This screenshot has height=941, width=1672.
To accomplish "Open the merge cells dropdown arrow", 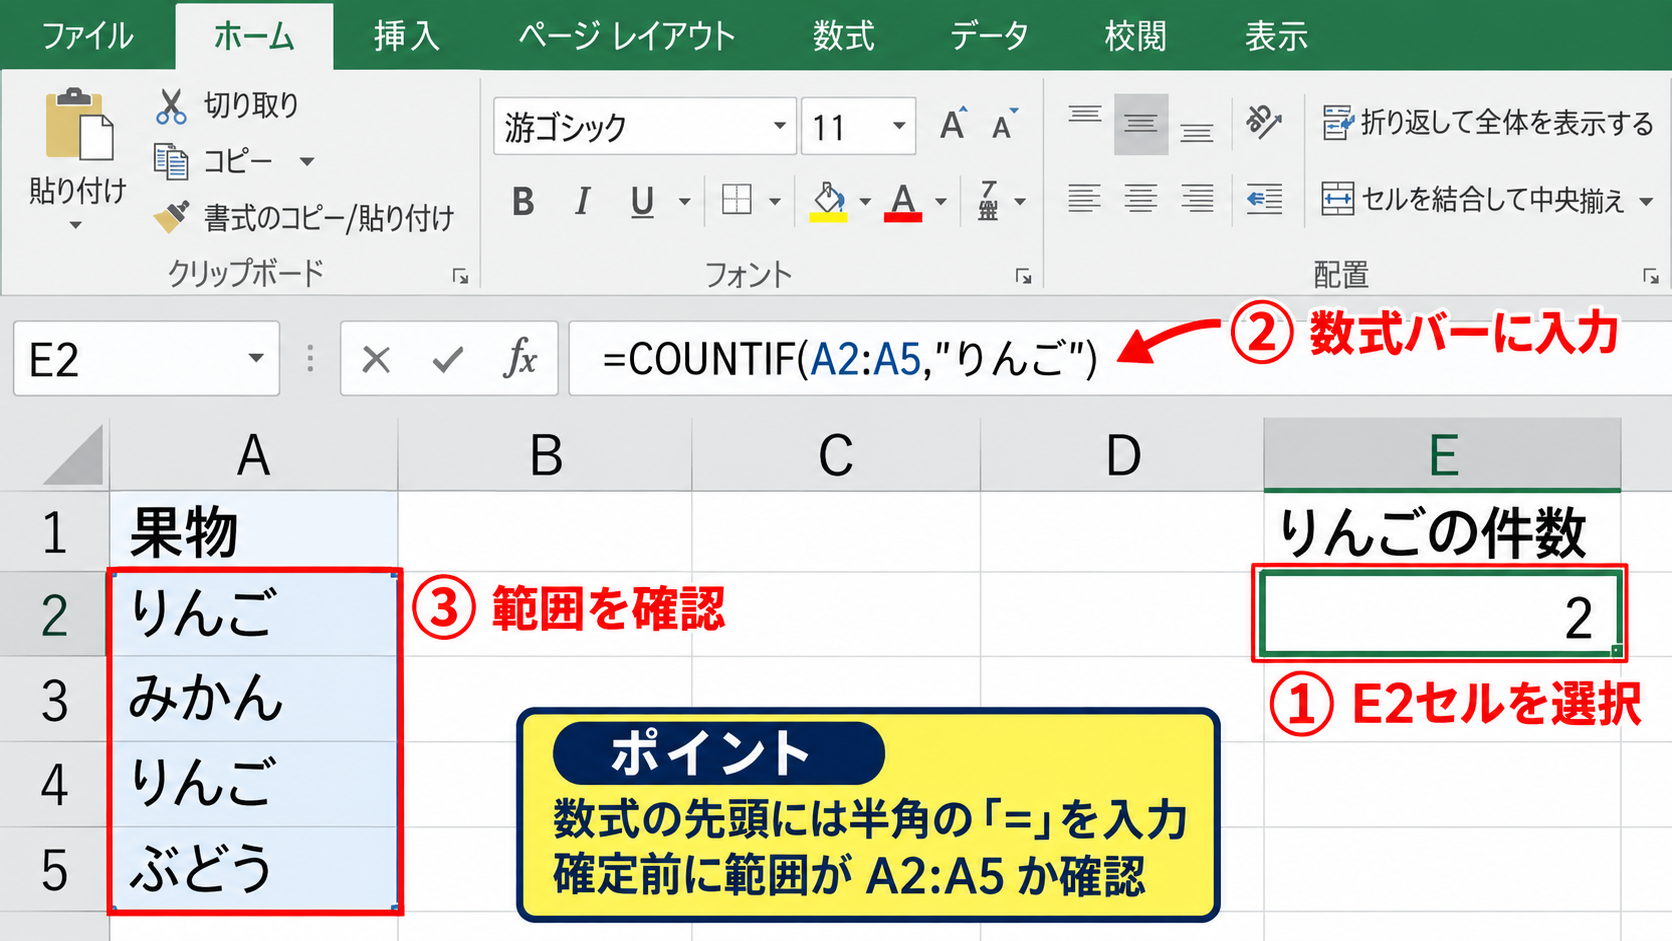I will (1646, 202).
